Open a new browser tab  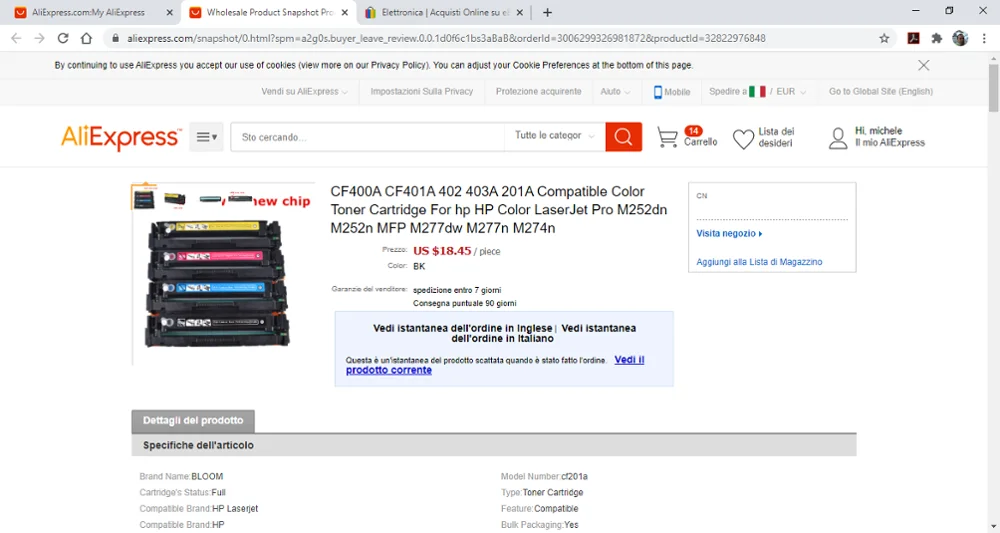[x=547, y=12]
